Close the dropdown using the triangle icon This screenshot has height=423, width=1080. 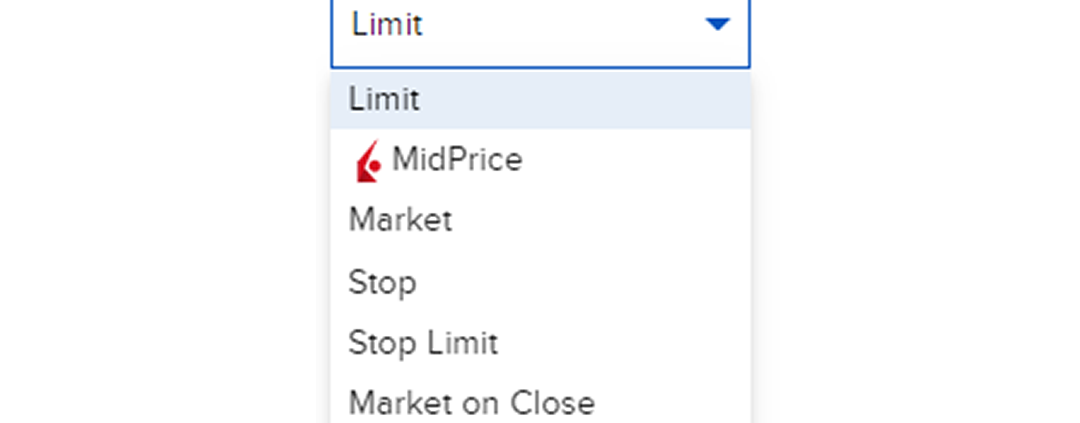(717, 24)
